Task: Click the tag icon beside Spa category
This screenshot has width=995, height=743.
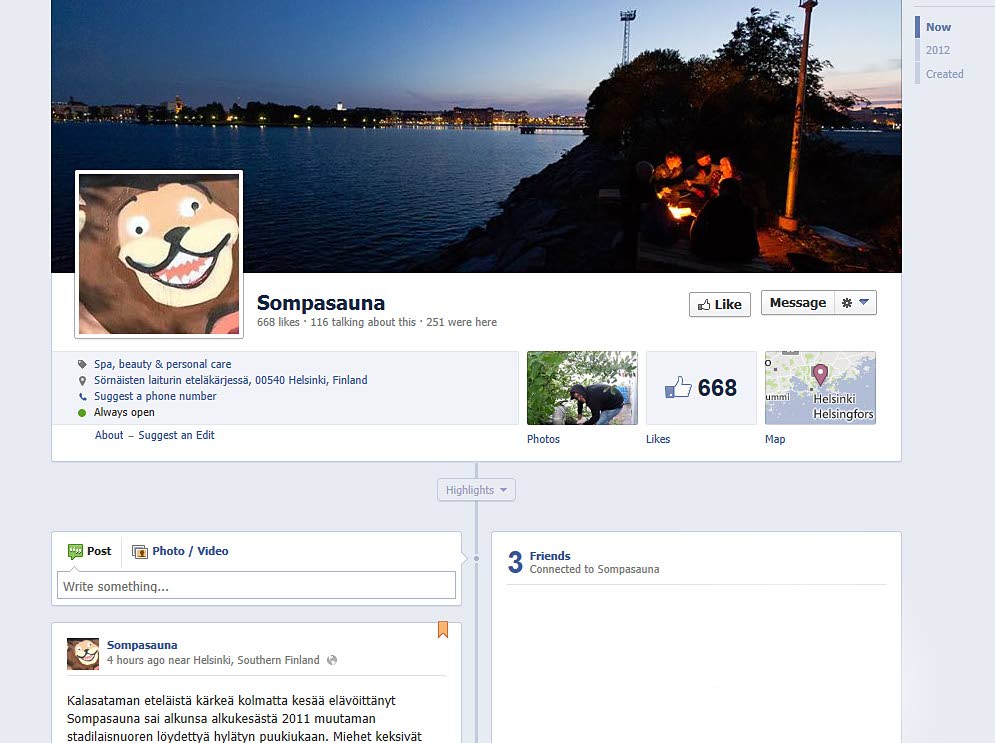Action: (82, 364)
